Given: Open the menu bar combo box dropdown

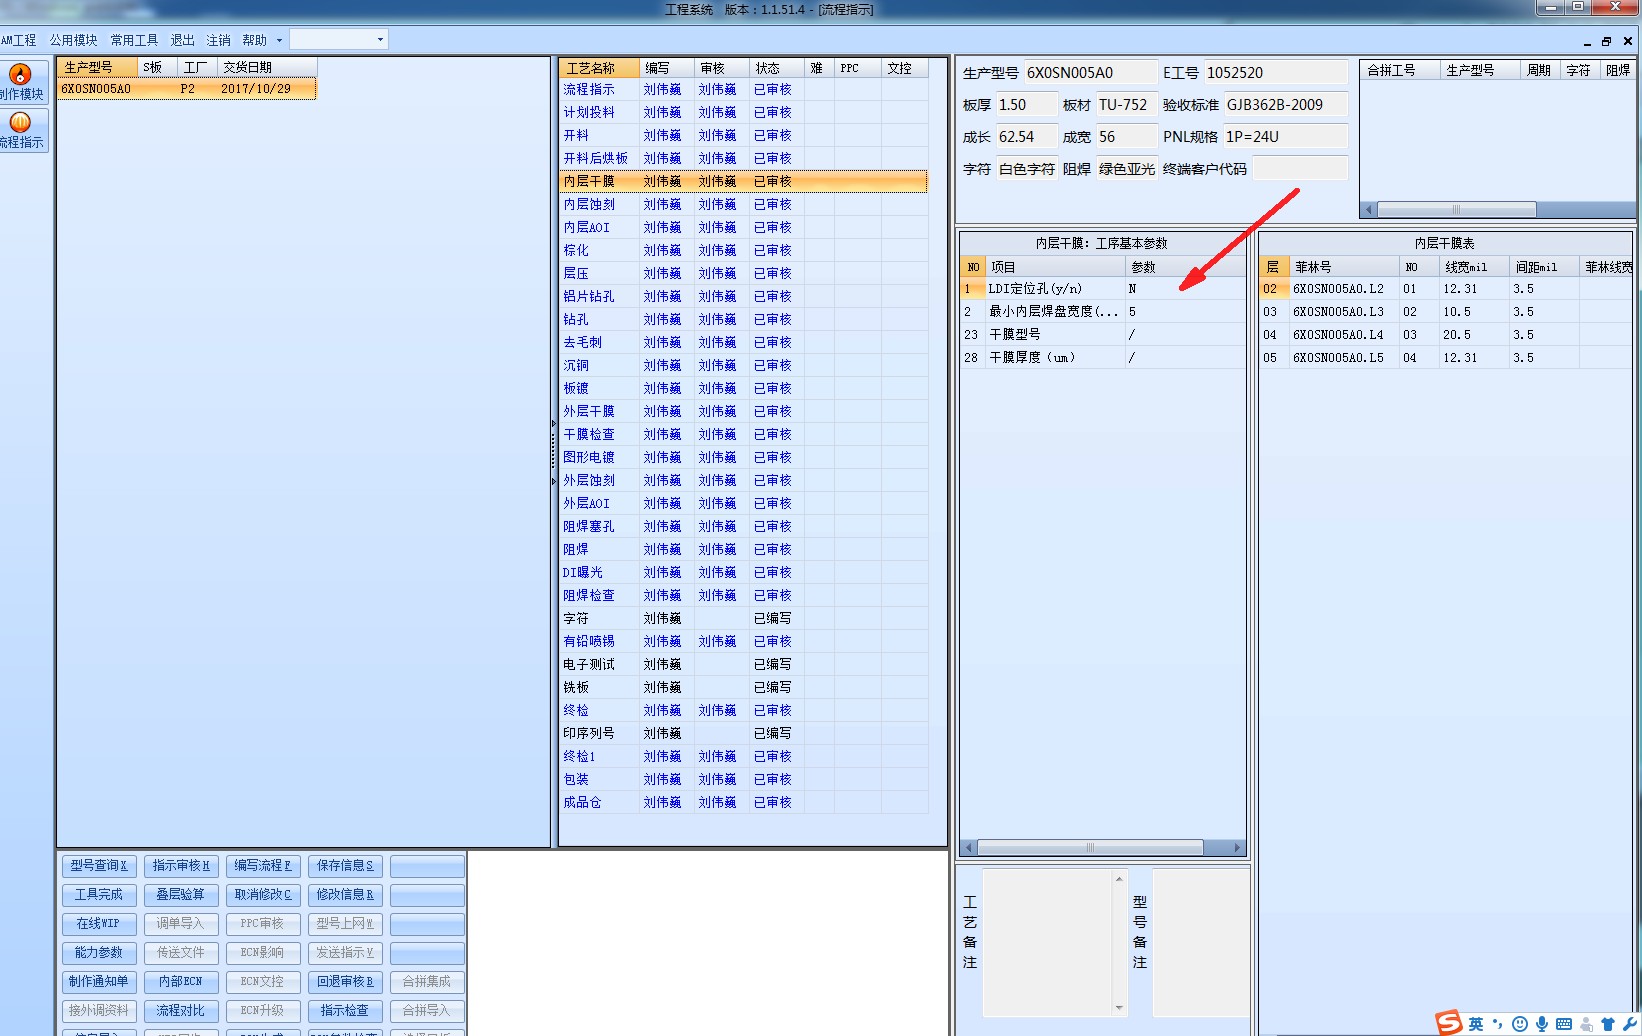Looking at the screenshot, I should click(x=380, y=40).
